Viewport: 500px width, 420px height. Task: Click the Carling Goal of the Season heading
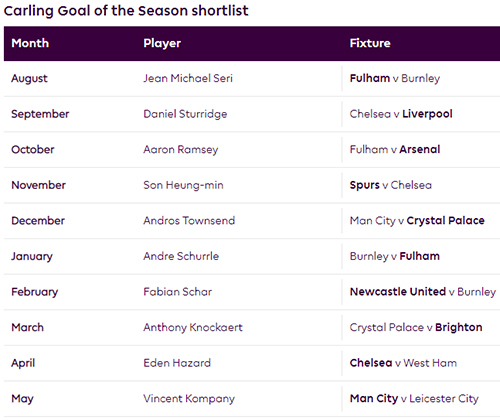tap(126, 11)
